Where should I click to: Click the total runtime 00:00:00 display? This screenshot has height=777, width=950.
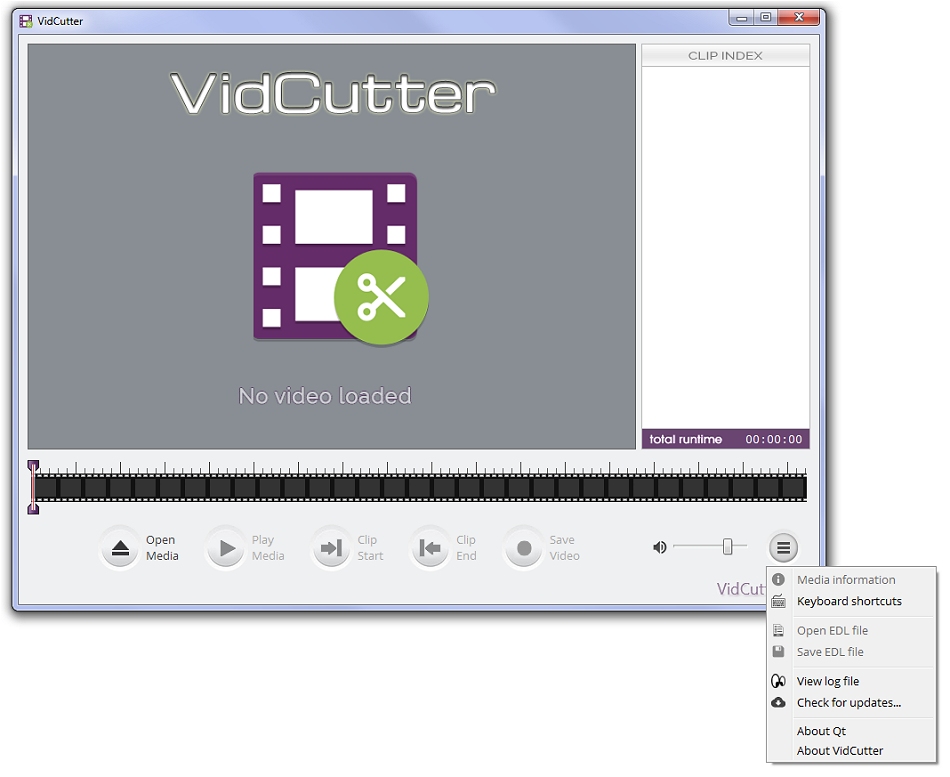(725, 439)
